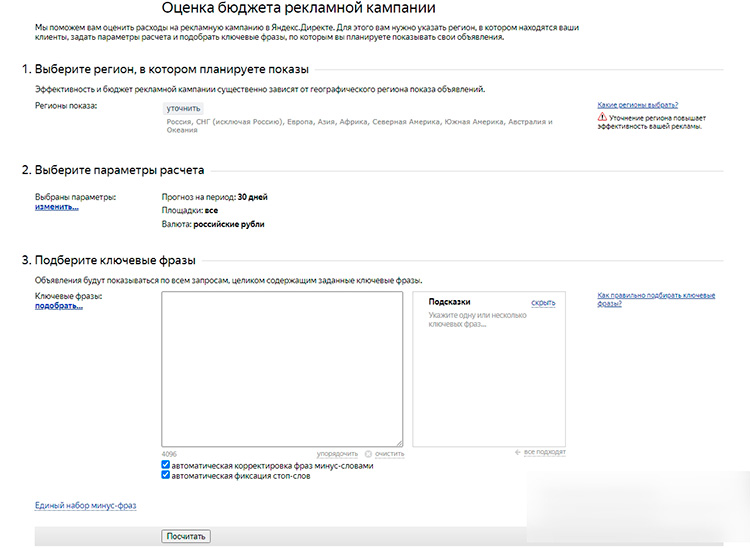Open «Как правильно подбирать ключевые фразы?» link
Viewport: 750px width, 548px height.
(x=655, y=299)
